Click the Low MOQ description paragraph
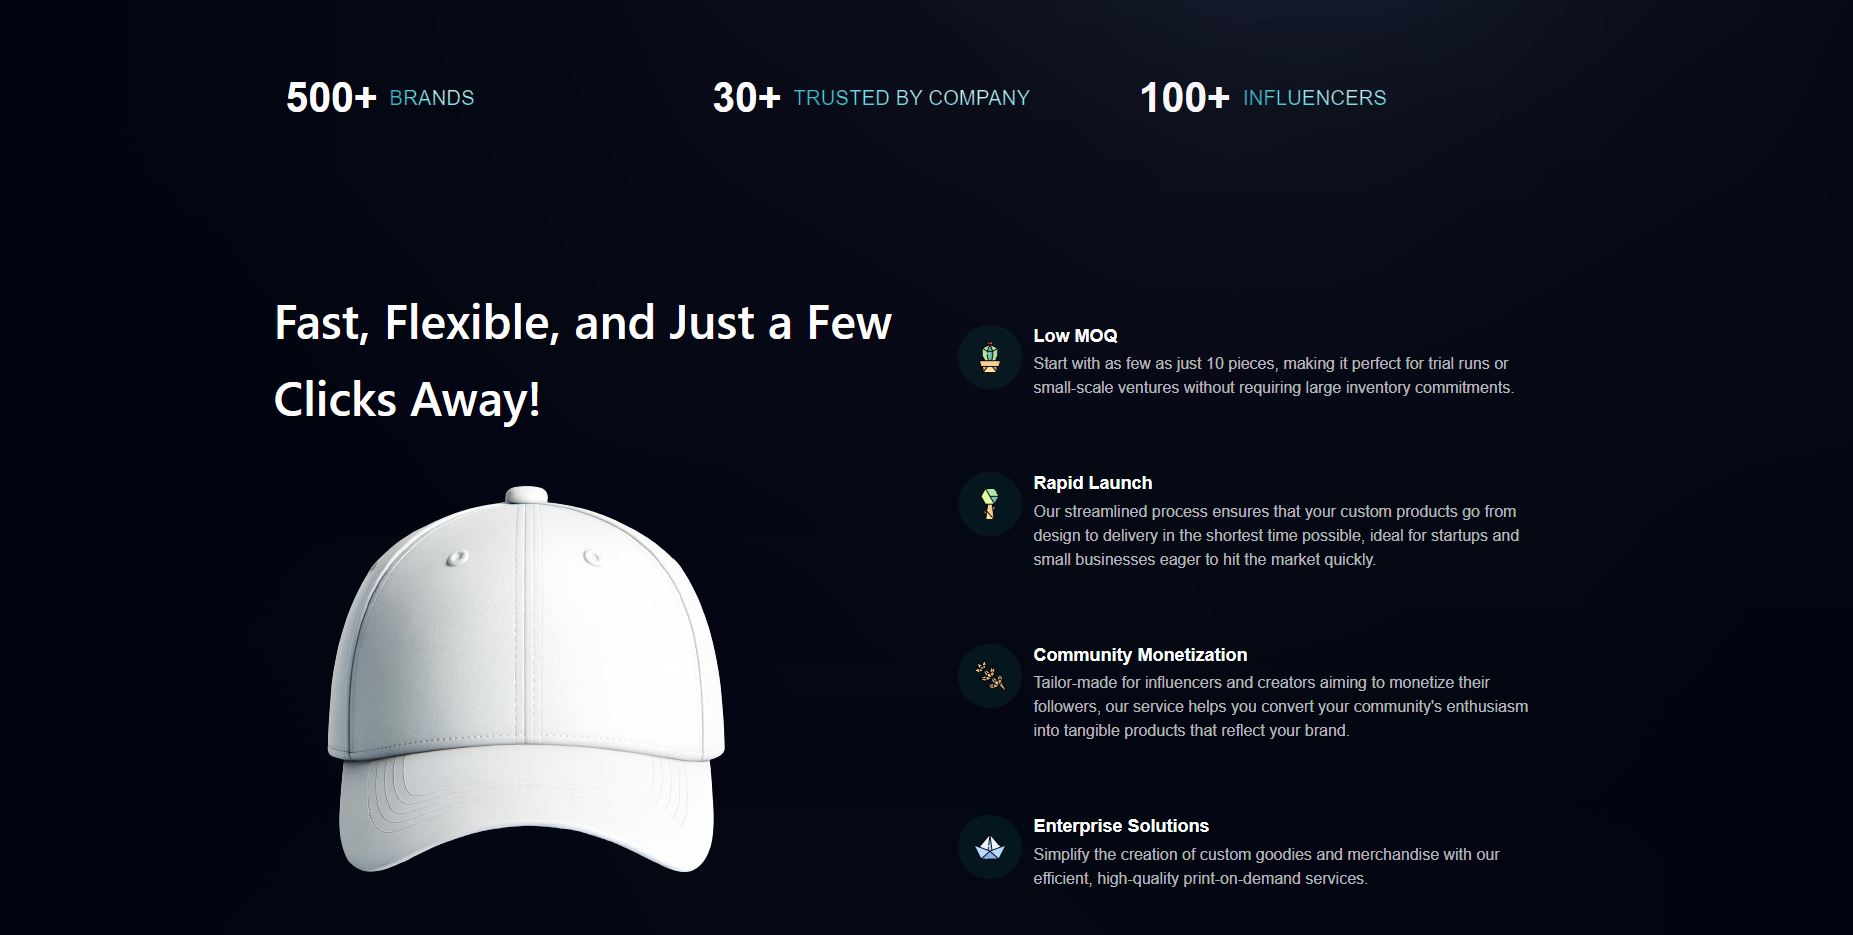The height and width of the screenshot is (935, 1853). coord(1273,376)
